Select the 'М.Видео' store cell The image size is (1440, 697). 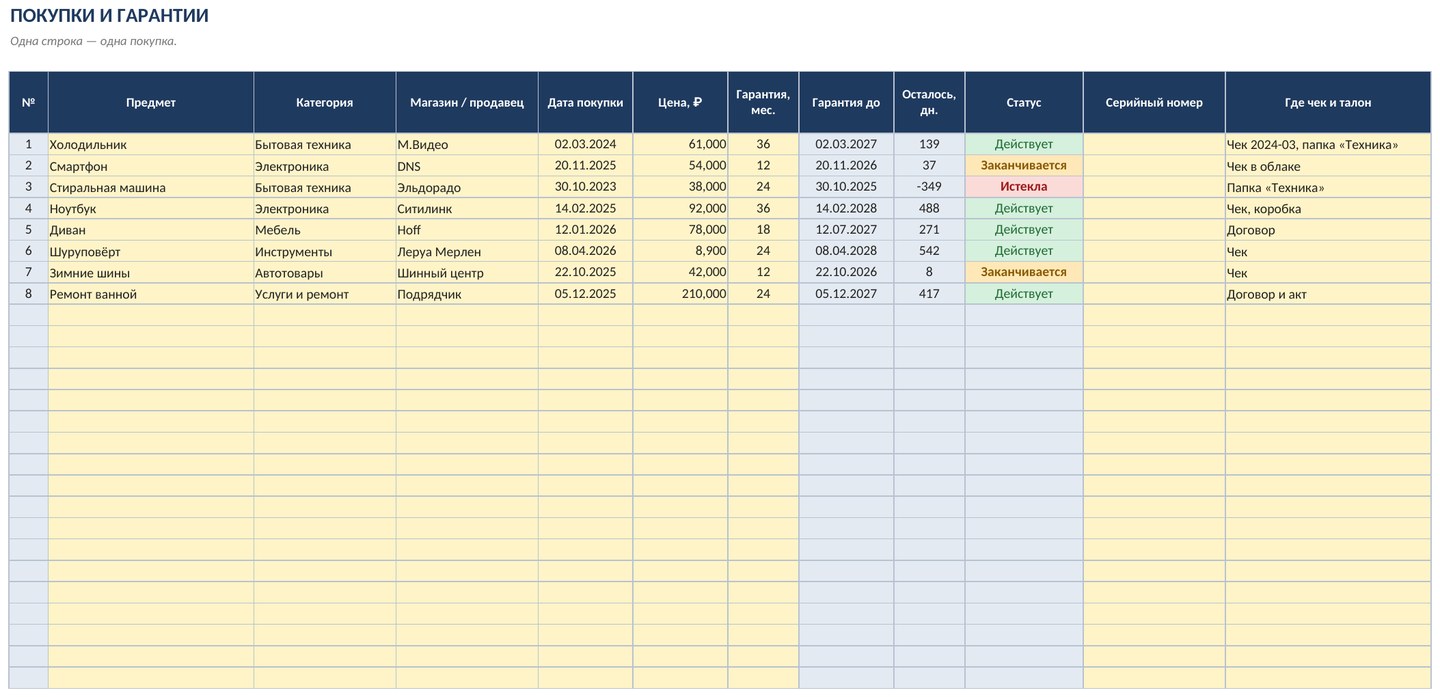point(467,144)
